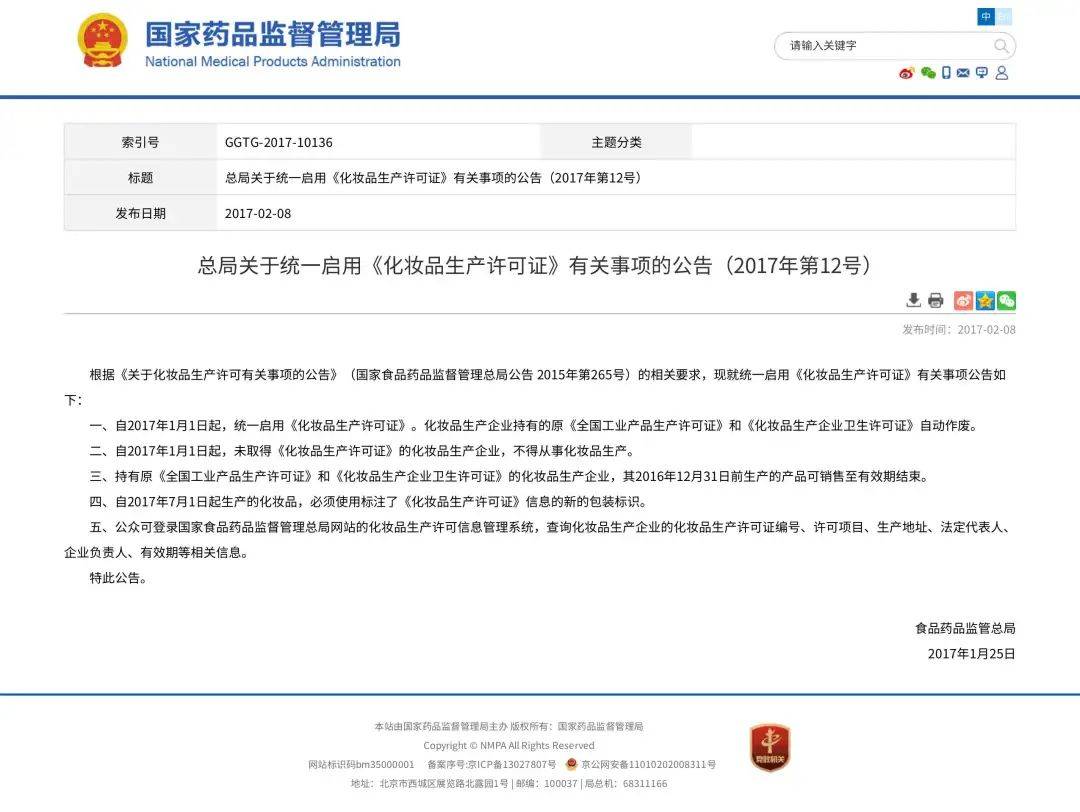This screenshot has height=812, width=1080.
Task: Click the national emblem logo
Action: [x=103, y=41]
